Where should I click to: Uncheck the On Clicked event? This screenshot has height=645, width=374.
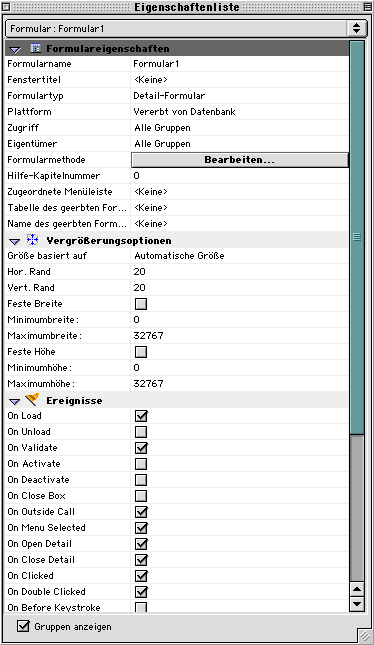(x=141, y=576)
